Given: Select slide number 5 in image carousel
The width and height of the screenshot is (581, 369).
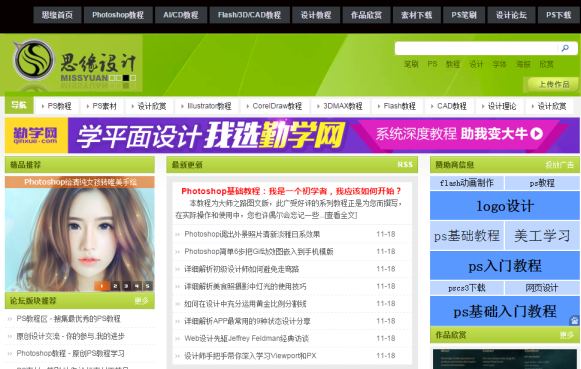Looking at the screenshot, I should [147, 286].
